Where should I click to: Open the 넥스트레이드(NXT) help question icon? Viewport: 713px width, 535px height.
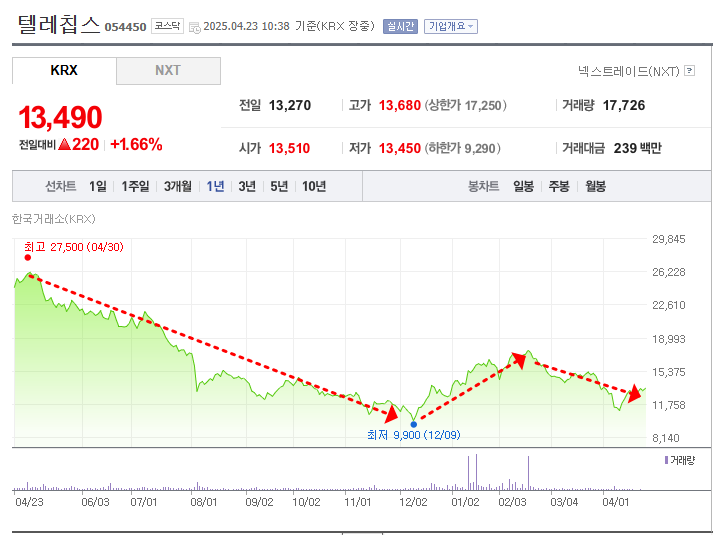pos(689,70)
